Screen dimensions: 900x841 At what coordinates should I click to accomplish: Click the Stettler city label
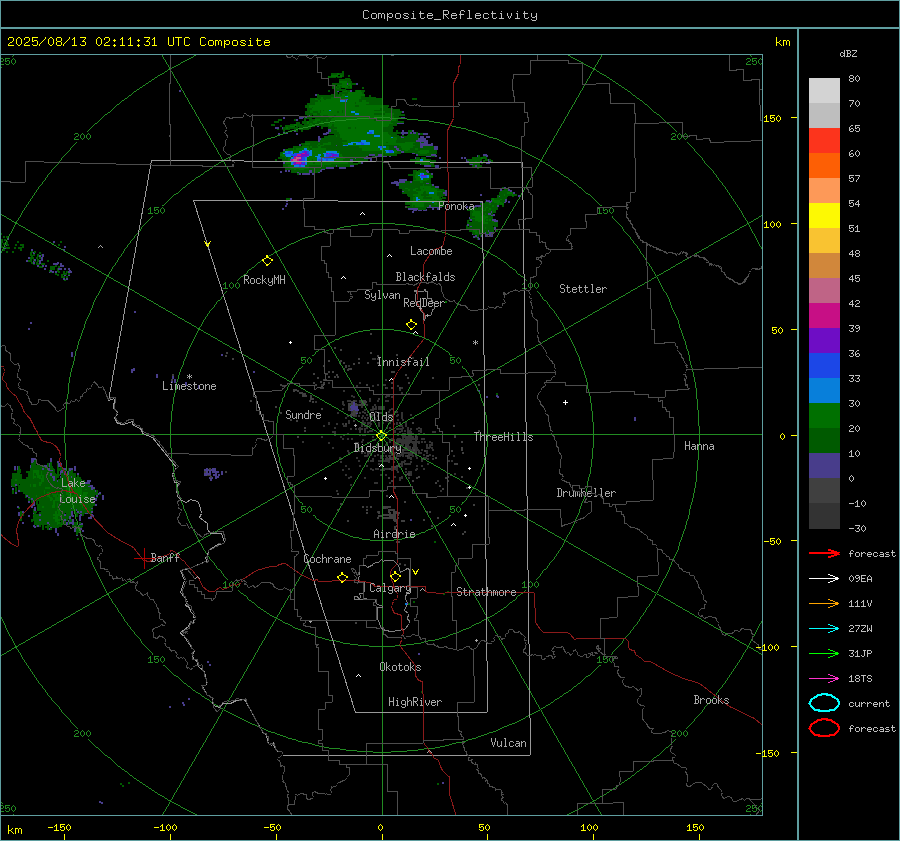583,289
